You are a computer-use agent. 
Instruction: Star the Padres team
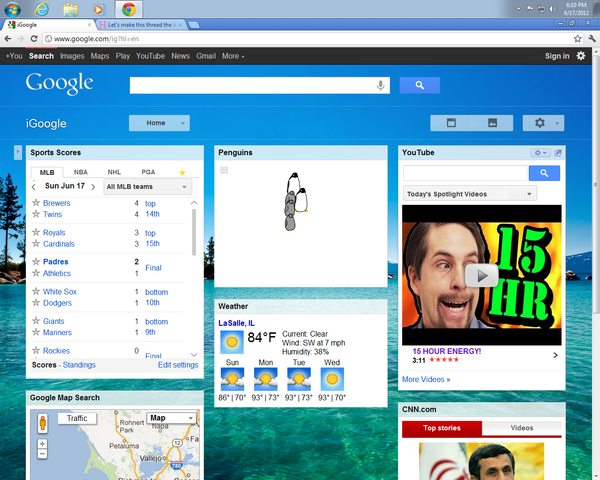pos(36,261)
